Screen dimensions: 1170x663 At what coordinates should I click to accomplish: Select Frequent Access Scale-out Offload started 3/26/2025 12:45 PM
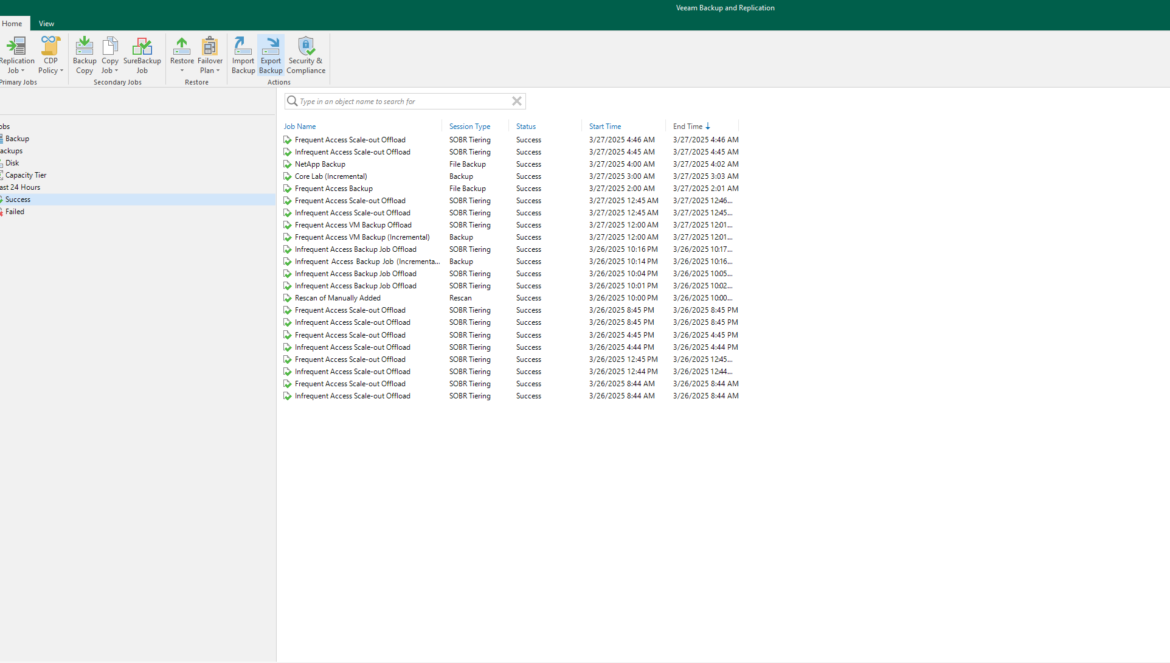[x=350, y=359]
